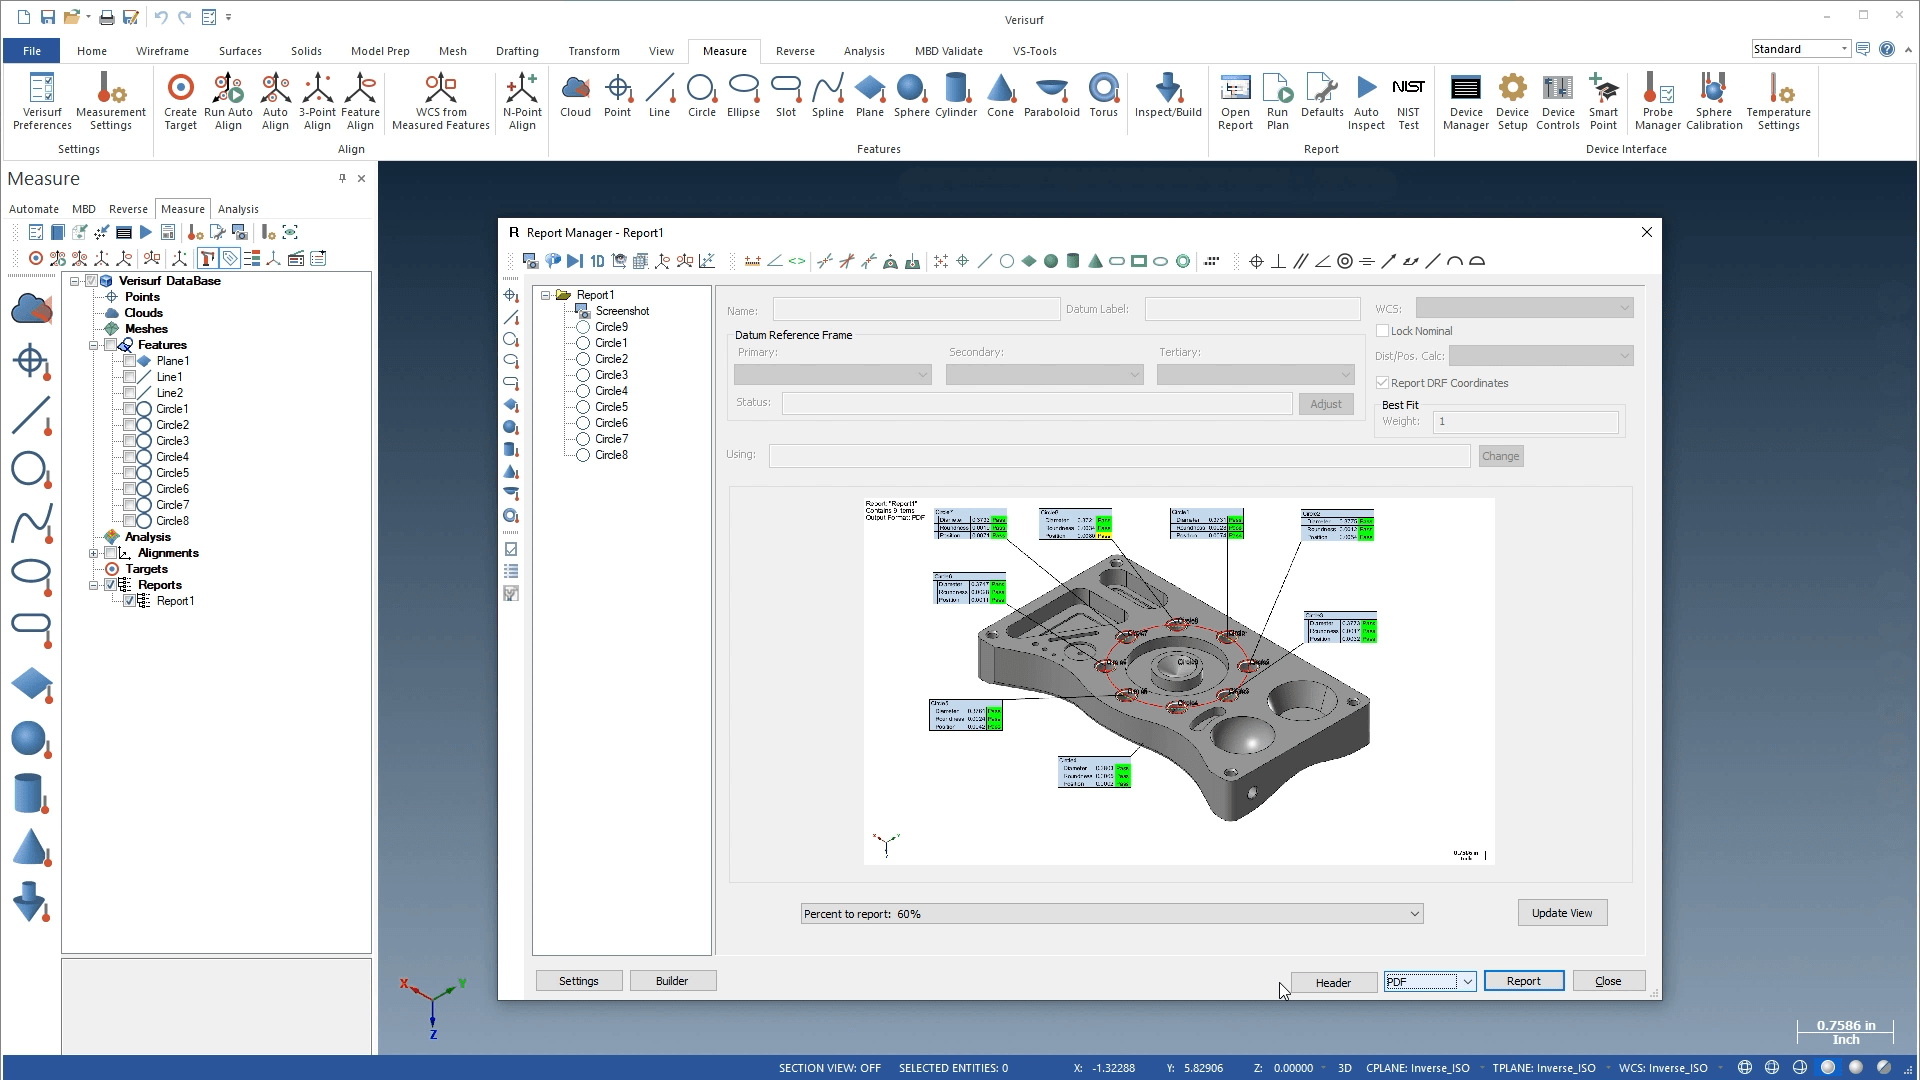The width and height of the screenshot is (1920, 1080).
Task: Switch to the Automate panel tab
Action: tap(34, 209)
